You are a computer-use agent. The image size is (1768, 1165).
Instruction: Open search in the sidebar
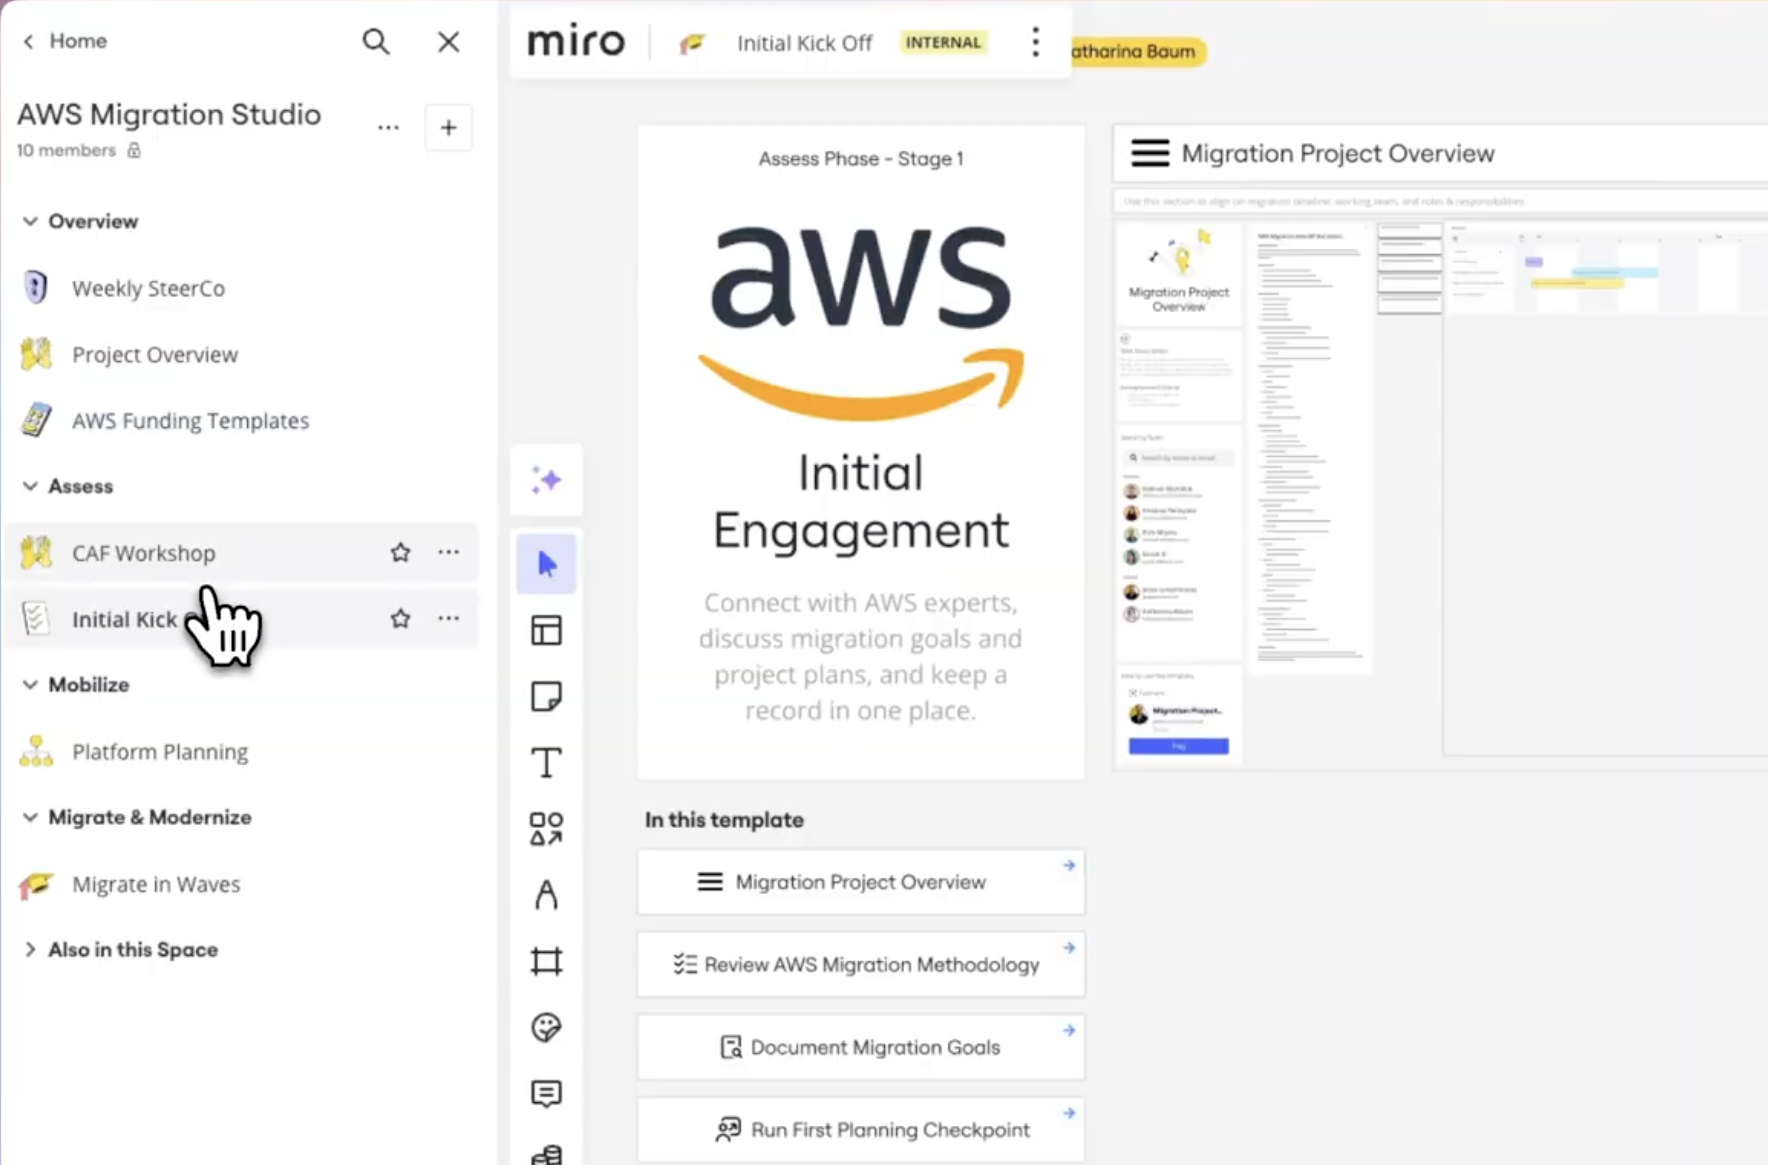376,41
